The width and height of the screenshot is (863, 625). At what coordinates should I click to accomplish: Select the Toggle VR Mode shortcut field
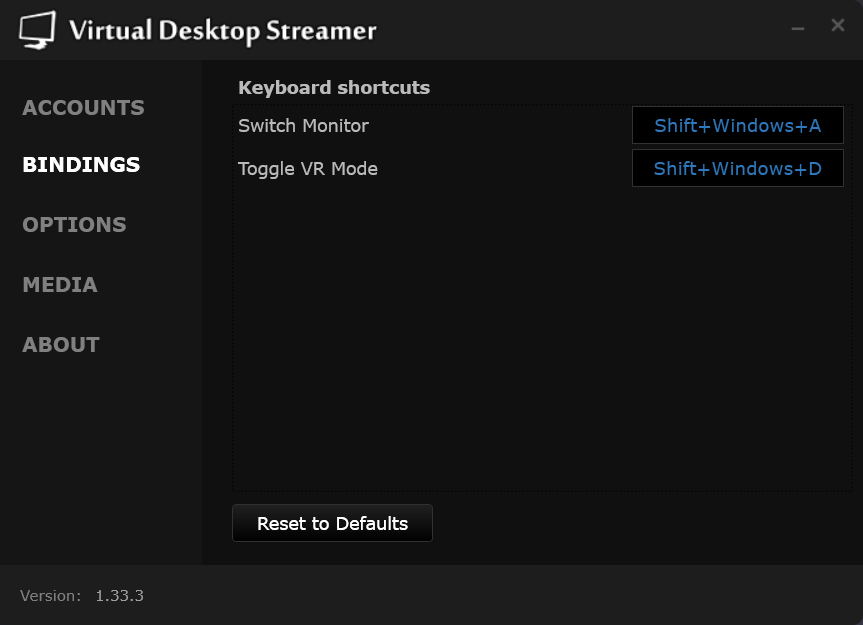point(737,168)
